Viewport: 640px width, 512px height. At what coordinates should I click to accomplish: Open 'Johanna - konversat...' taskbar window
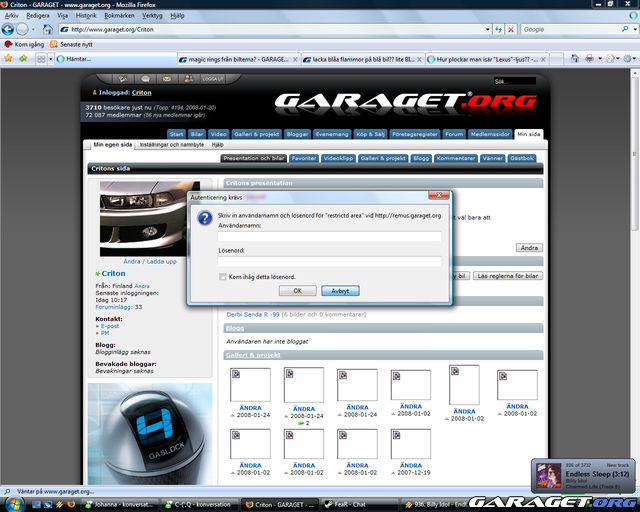coord(119,505)
